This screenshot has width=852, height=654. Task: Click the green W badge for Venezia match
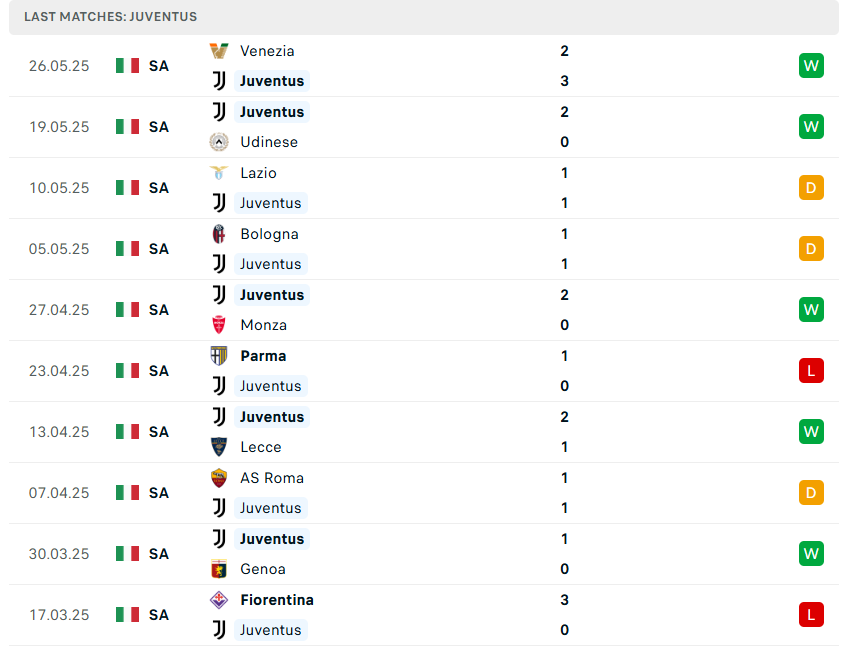[x=811, y=66]
